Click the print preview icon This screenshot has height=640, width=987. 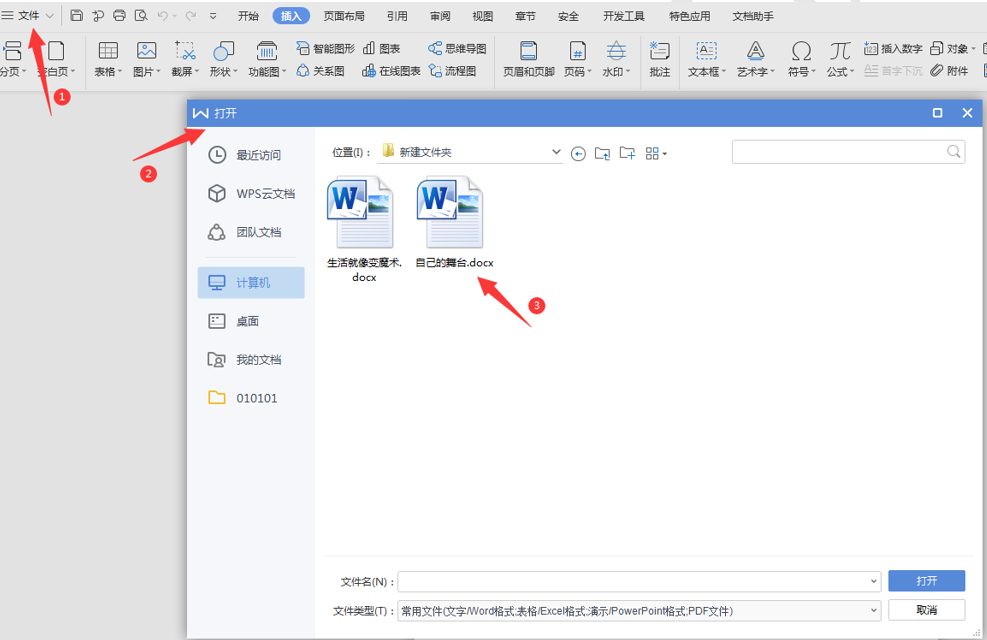141,16
